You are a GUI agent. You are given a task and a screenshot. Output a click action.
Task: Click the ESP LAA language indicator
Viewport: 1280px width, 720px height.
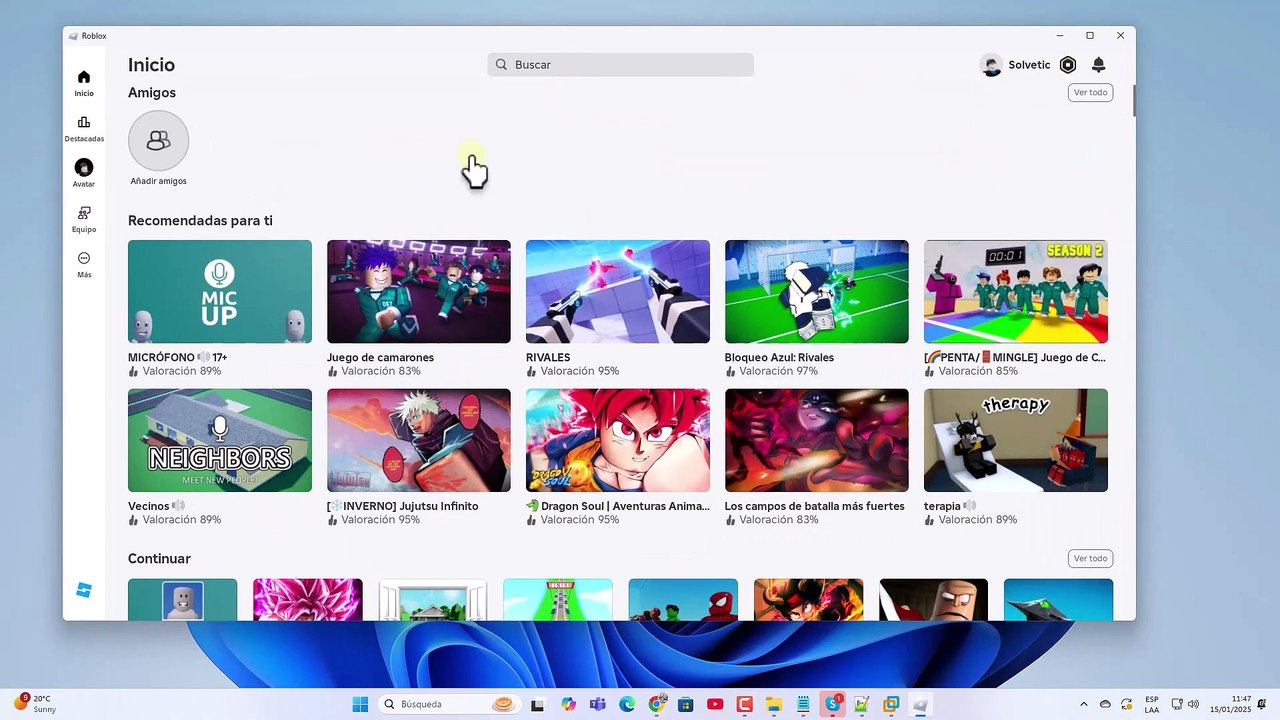pyautogui.click(x=1152, y=704)
